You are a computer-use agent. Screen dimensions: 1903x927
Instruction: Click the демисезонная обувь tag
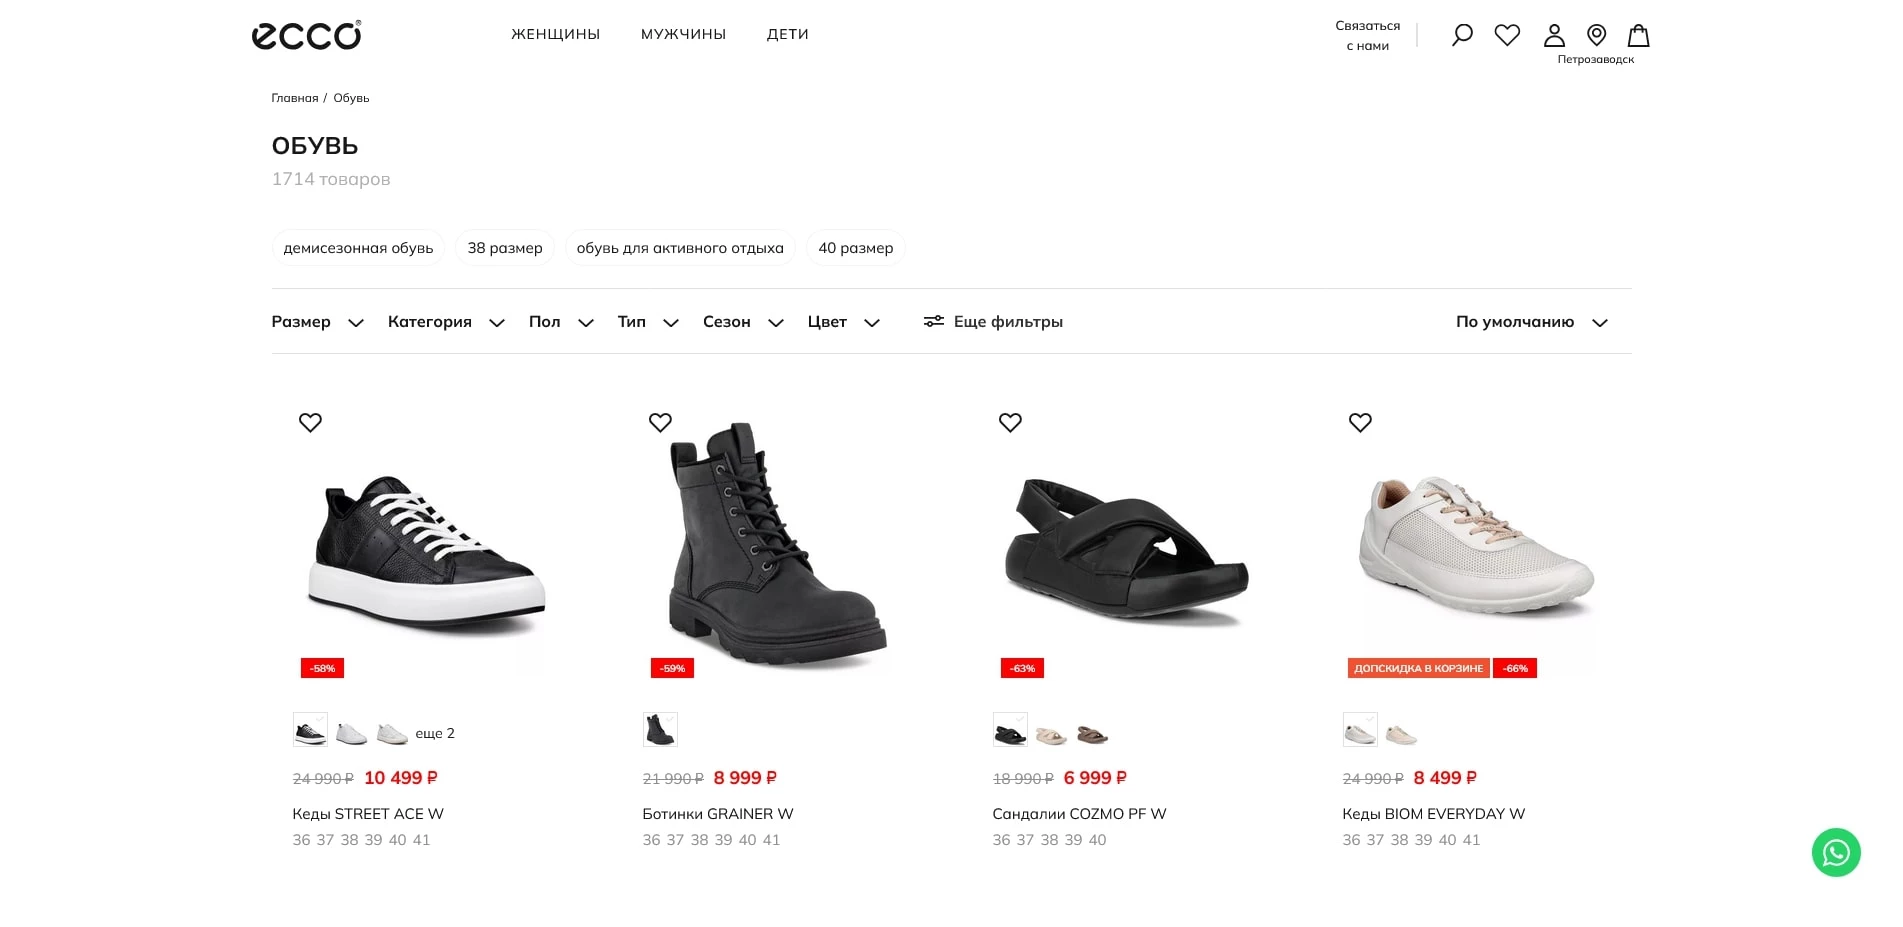coord(358,248)
